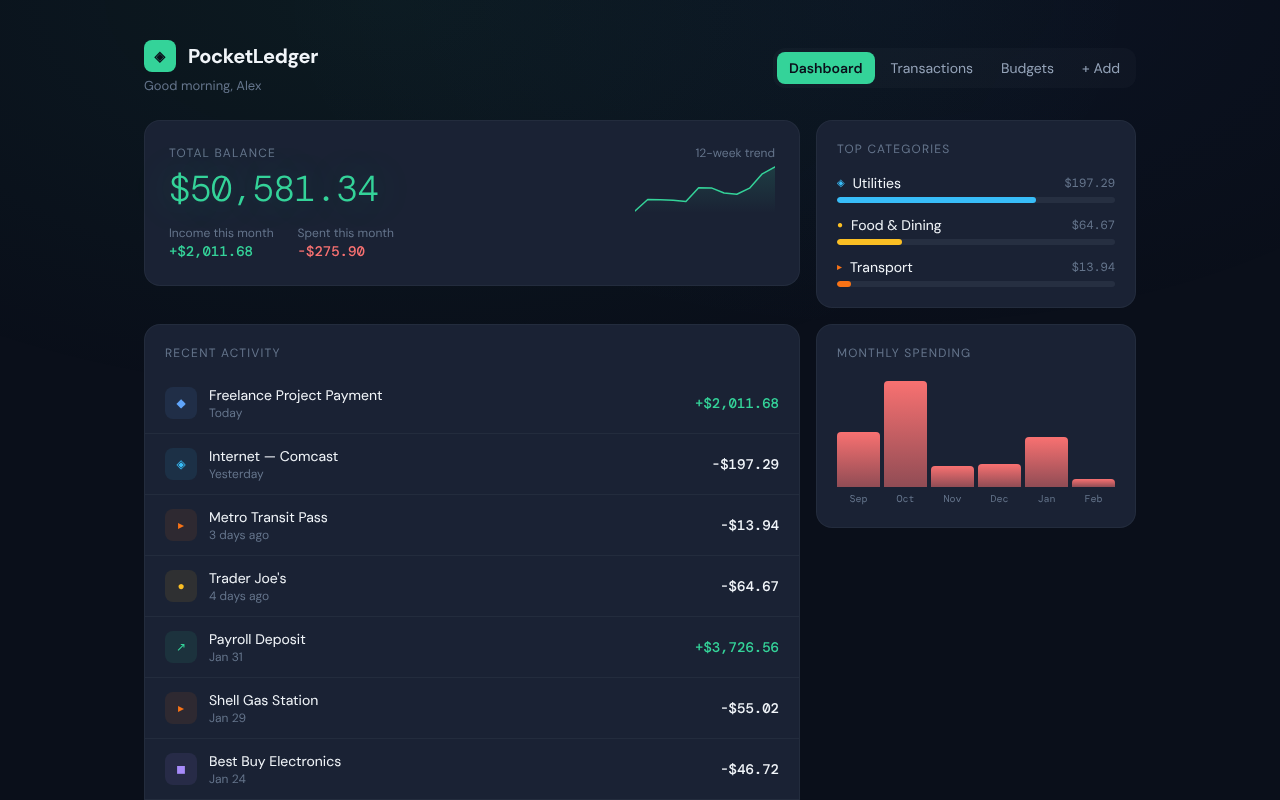Click the Freelance Project Payment transaction icon

point(180,403)
